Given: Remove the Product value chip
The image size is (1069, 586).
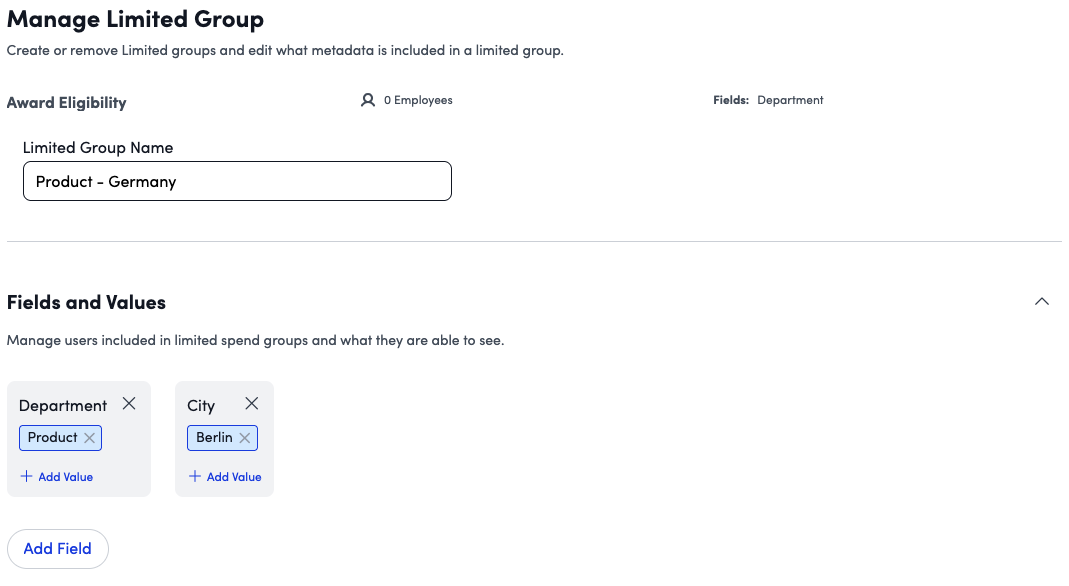Looking at the screenshot, I should click(90, 438).
